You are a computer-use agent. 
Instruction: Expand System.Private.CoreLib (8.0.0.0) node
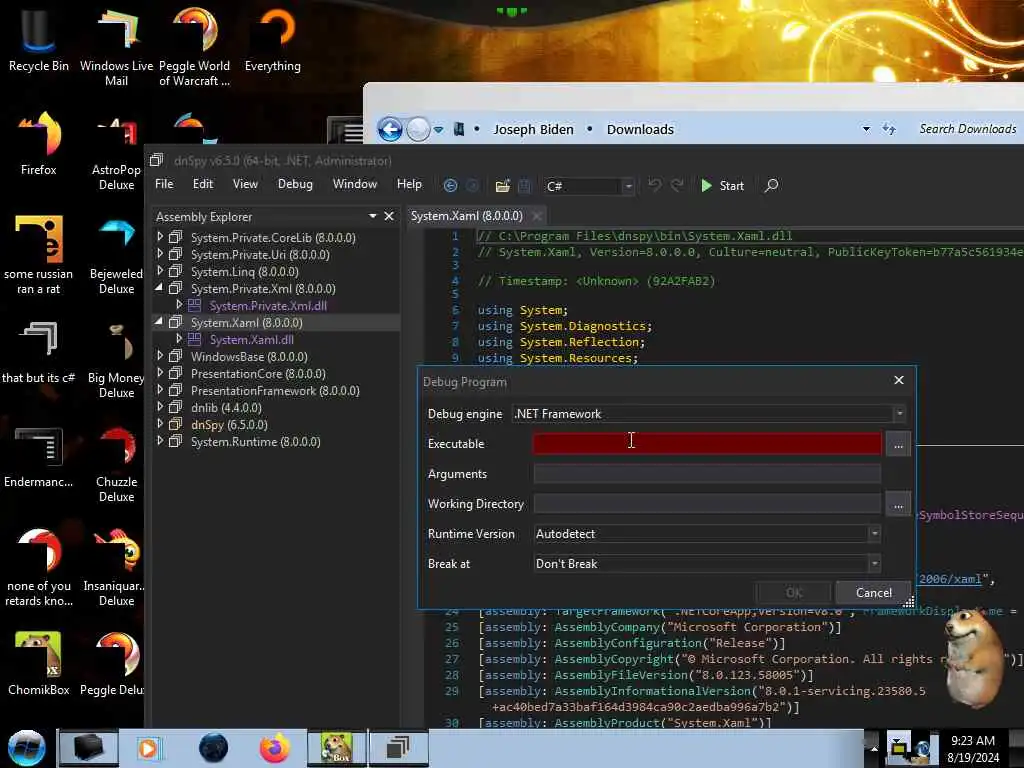coord(160,237)
